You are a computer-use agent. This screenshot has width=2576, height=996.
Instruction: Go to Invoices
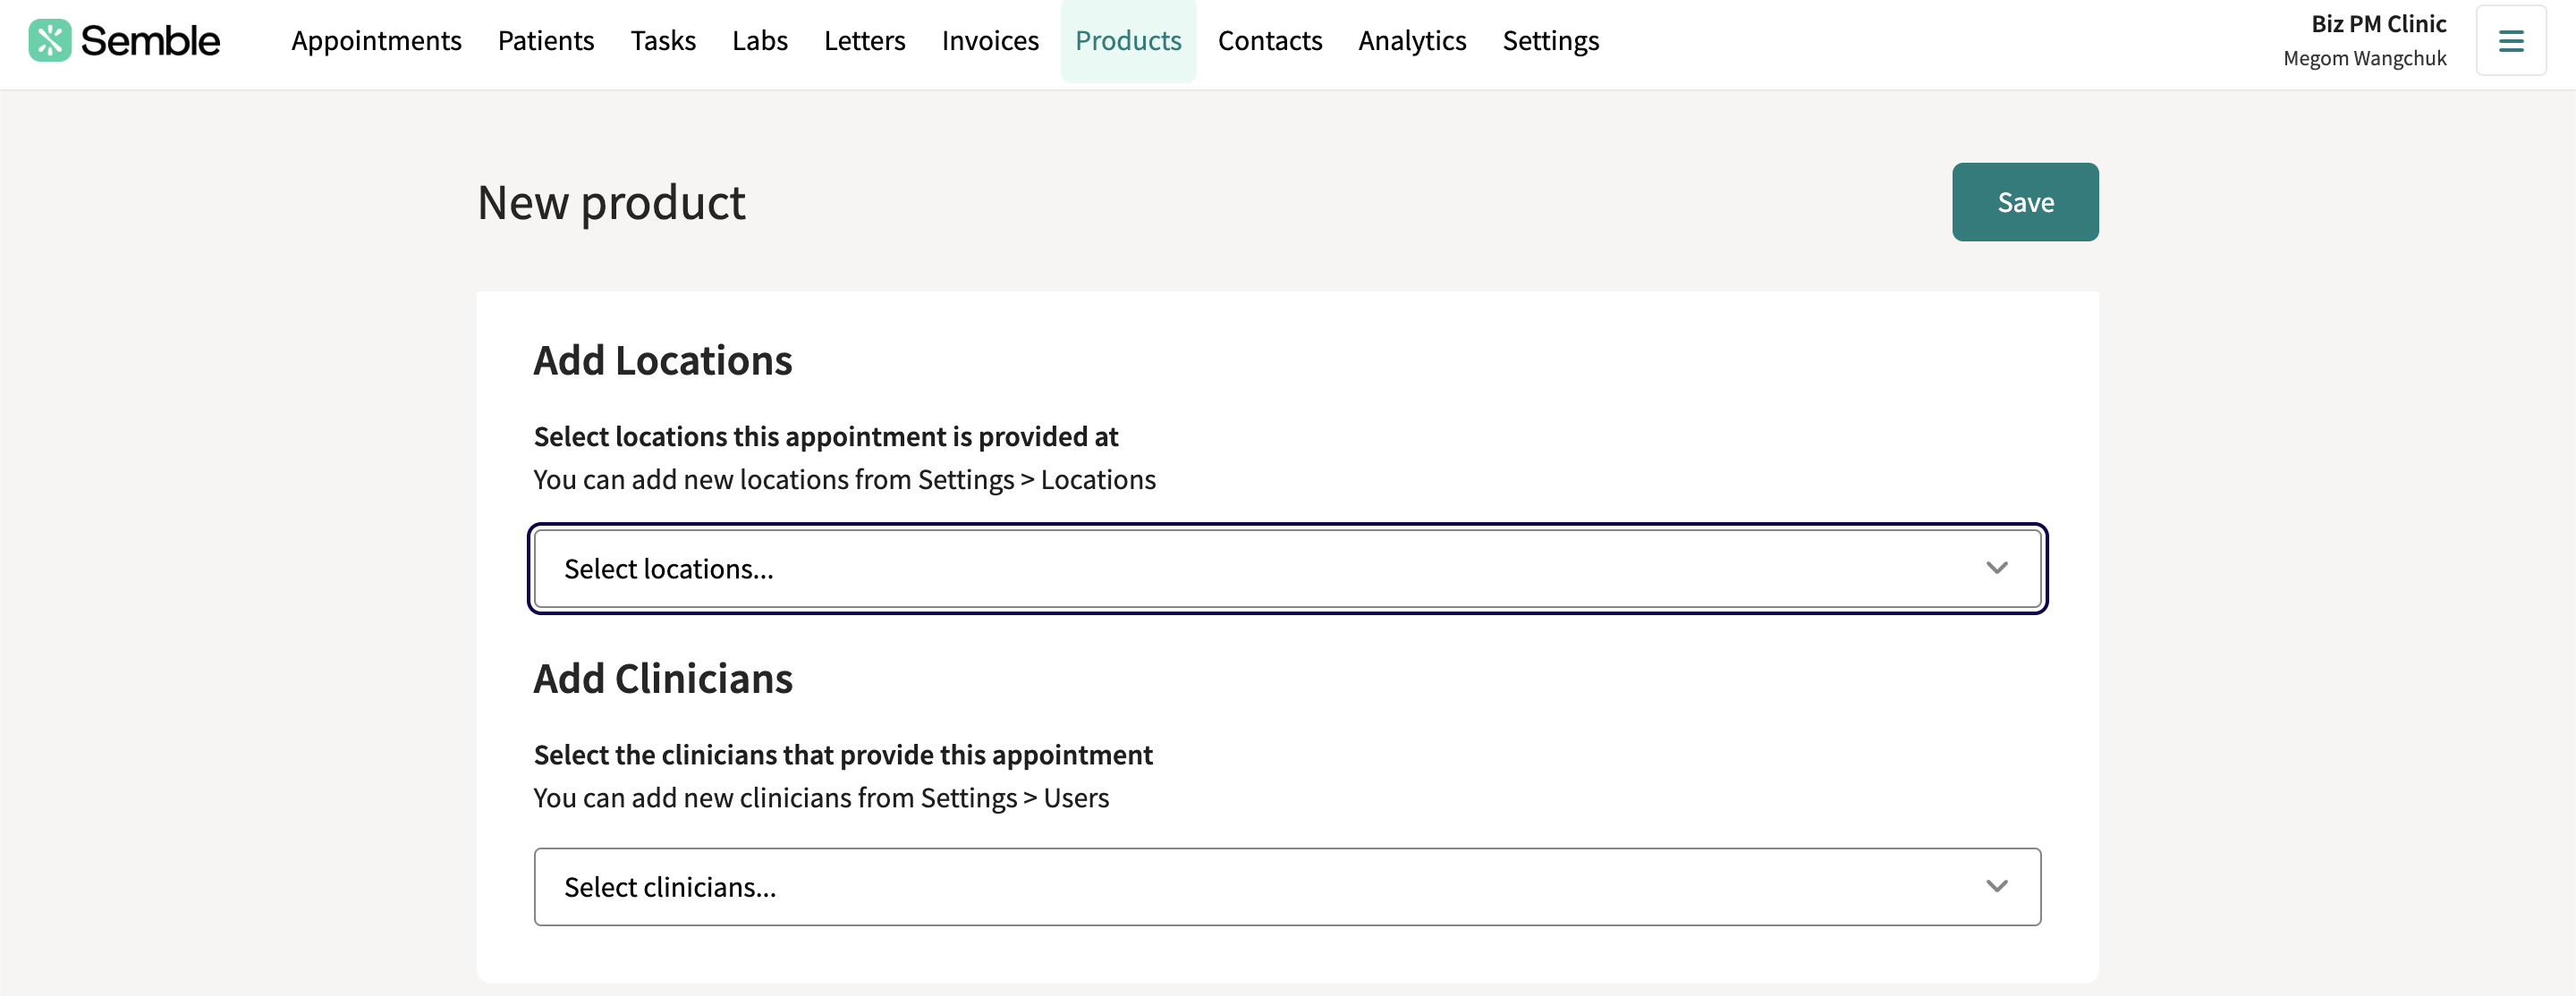990,40
